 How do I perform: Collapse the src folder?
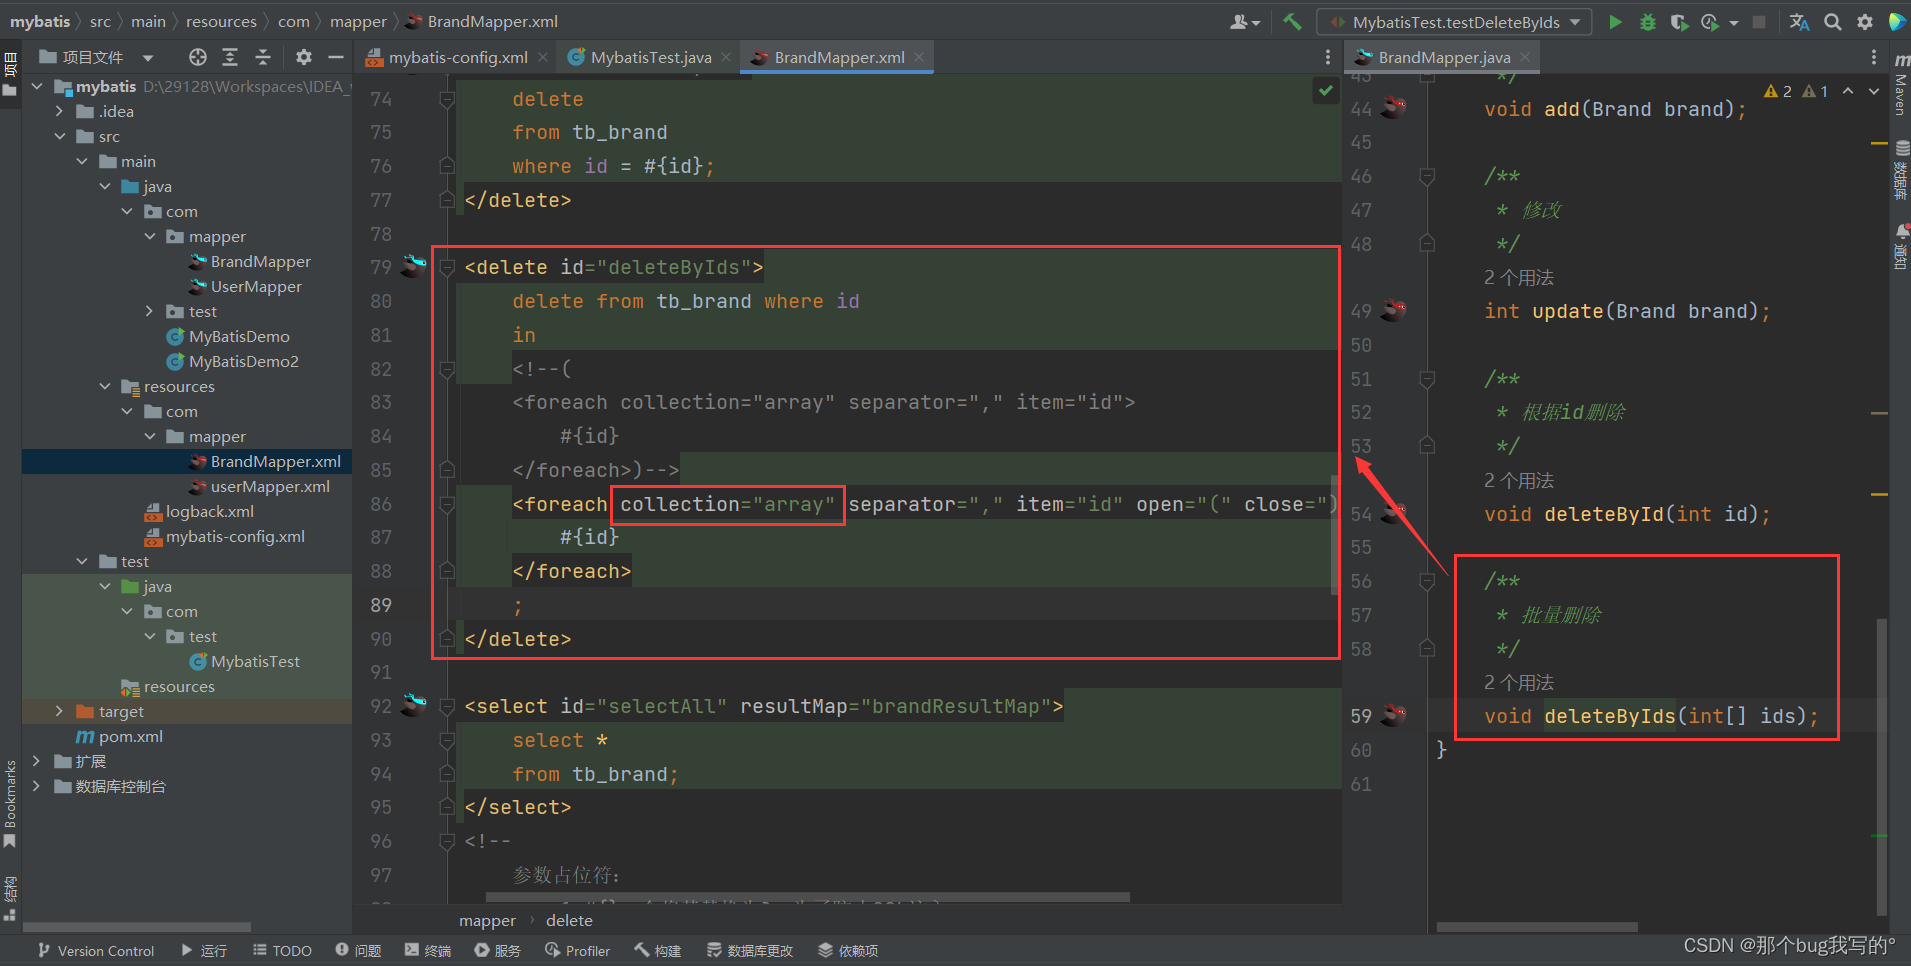(x=59, y=137)
